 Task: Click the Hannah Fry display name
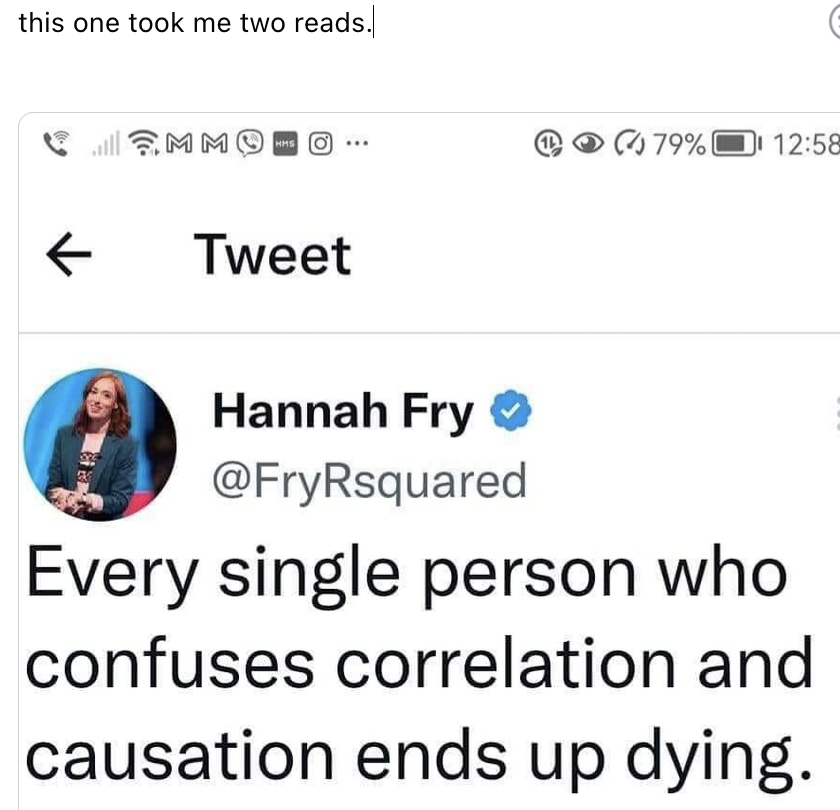[x=343, y=411]
